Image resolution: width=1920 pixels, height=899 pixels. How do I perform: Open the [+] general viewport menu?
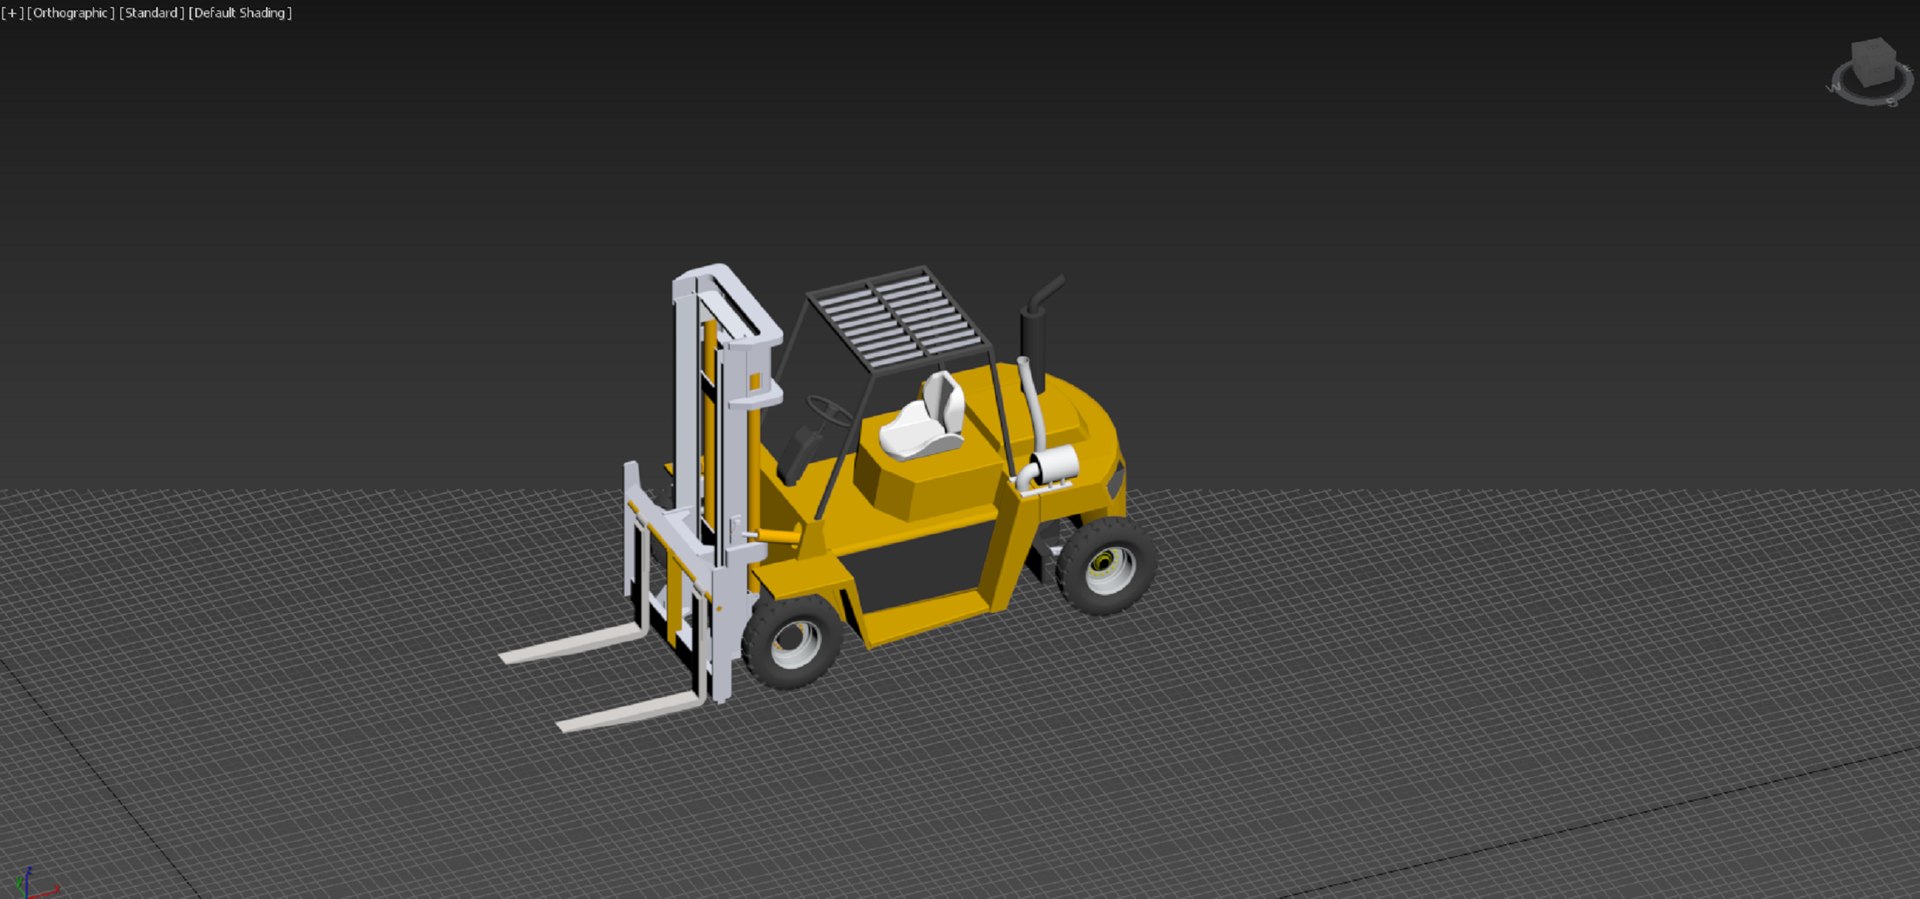coord(12,13)
